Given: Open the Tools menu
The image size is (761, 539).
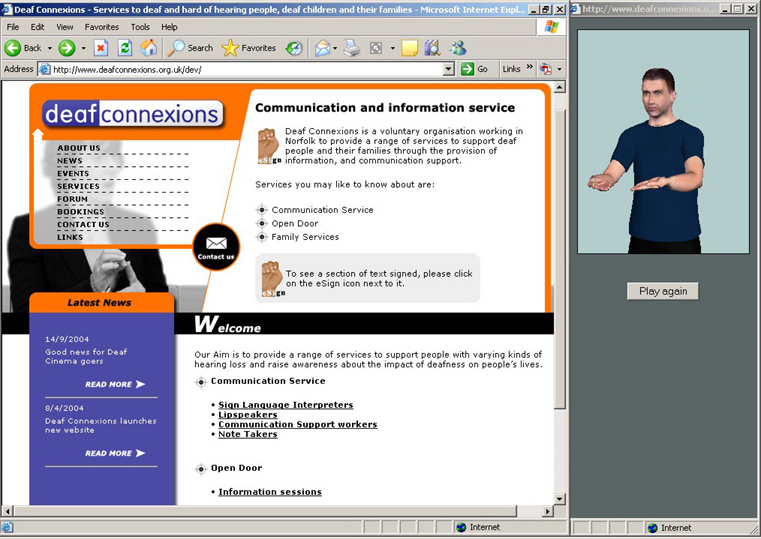Looking at the screenshot, I should point(140,27).
